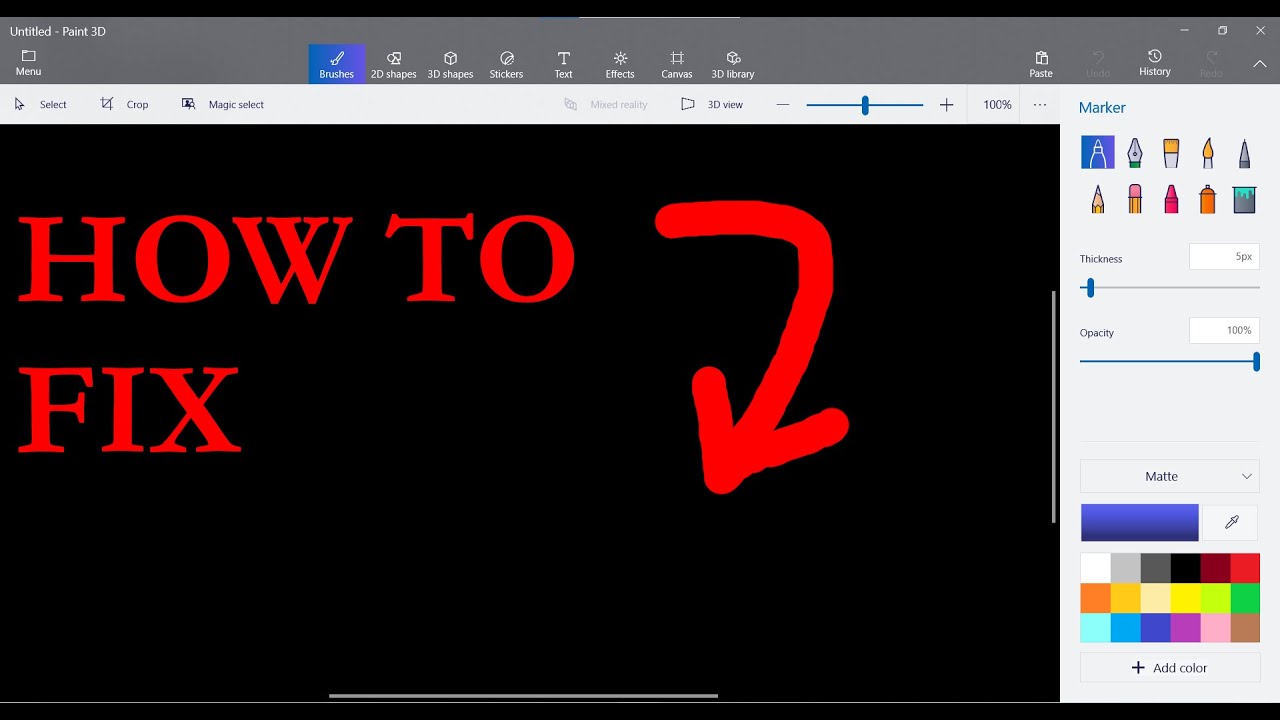Pick the dark red color swatch
The image size is (1280, 720).
pos(1215,568)
